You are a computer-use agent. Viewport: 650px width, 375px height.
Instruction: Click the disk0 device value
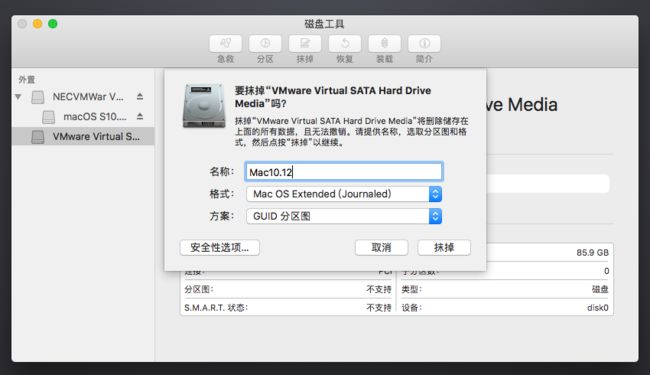pos(598,308)
